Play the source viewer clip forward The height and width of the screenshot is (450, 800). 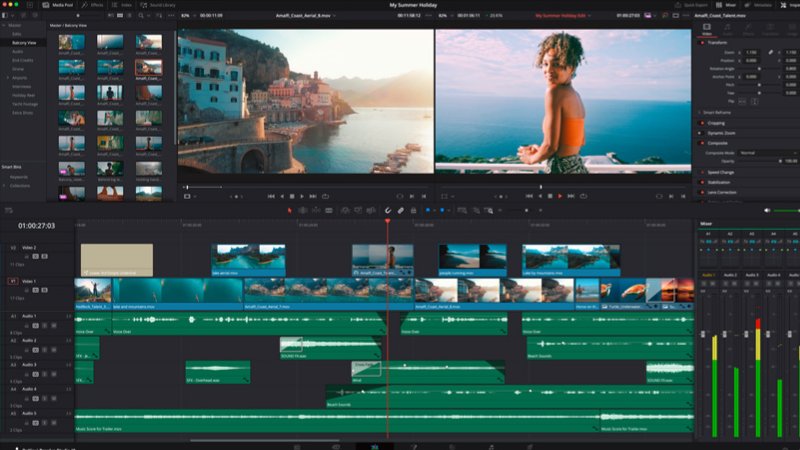point(302,196)
